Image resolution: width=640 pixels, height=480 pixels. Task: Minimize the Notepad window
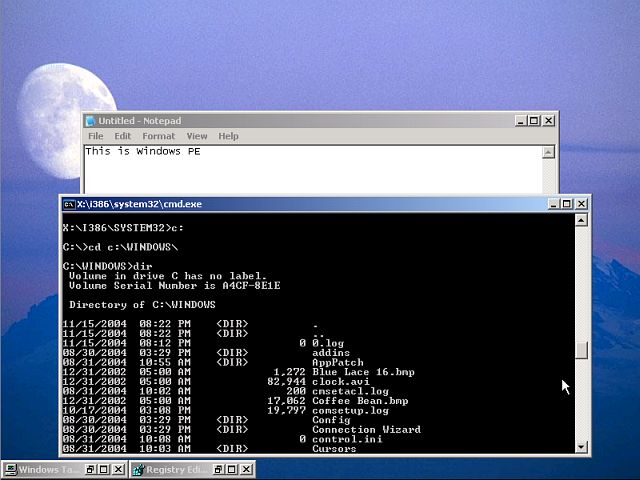(x=520, y=121)
